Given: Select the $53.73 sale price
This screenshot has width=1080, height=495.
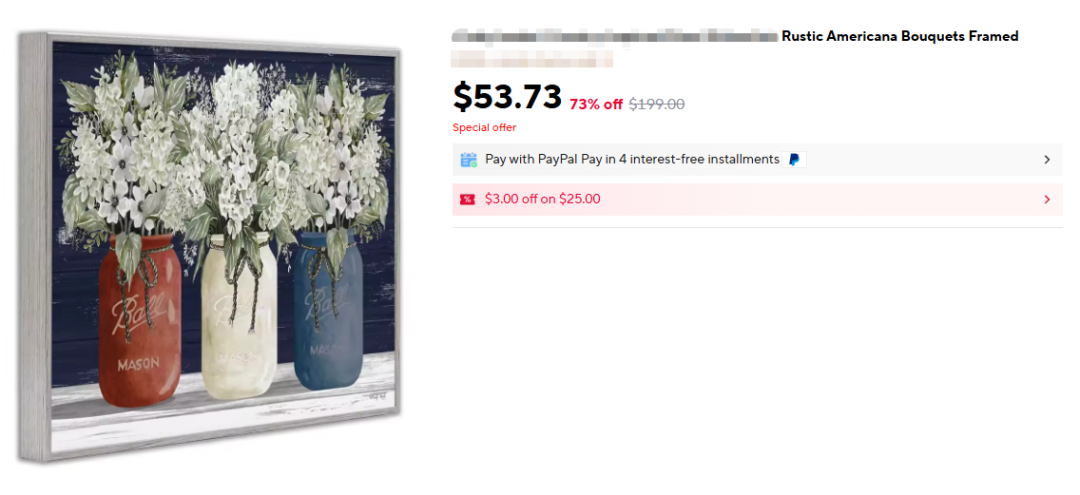Looking at the screenshot, I should [508, 96].
